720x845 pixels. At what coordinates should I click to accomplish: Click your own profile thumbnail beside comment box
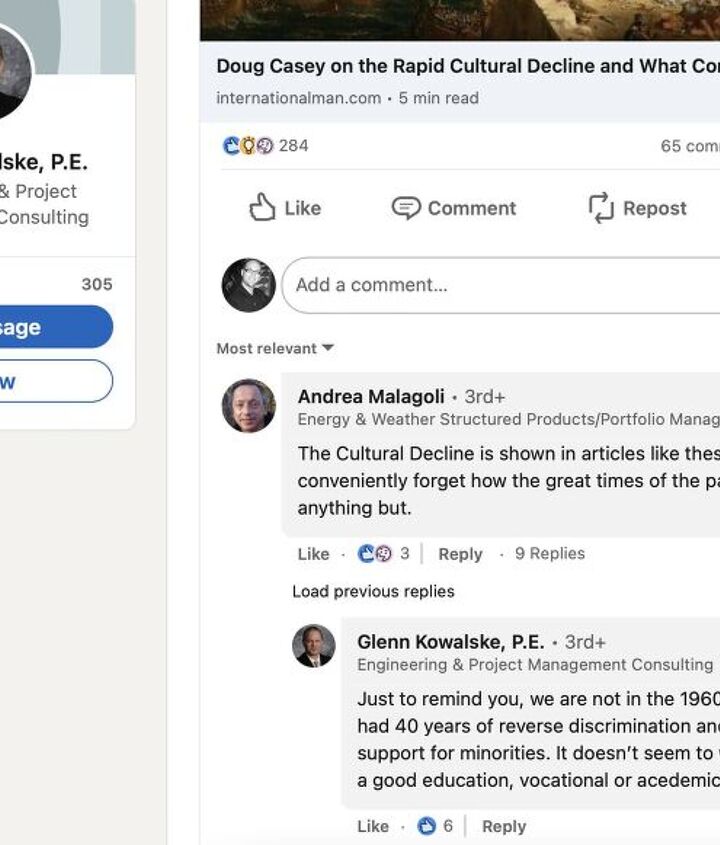click(248, 285)
